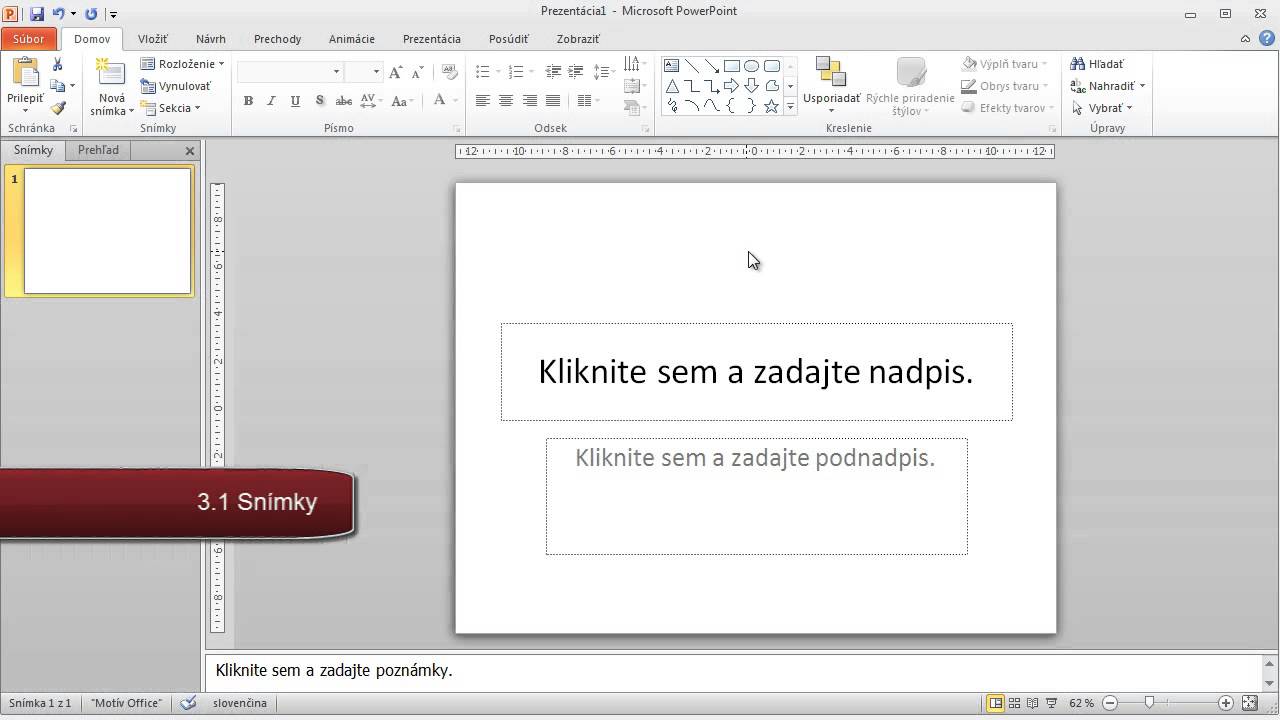Image resolution: width=1280 pixels, height=720 pixels.
Task: Justify text alignment icon
Action: pos(553,101)
